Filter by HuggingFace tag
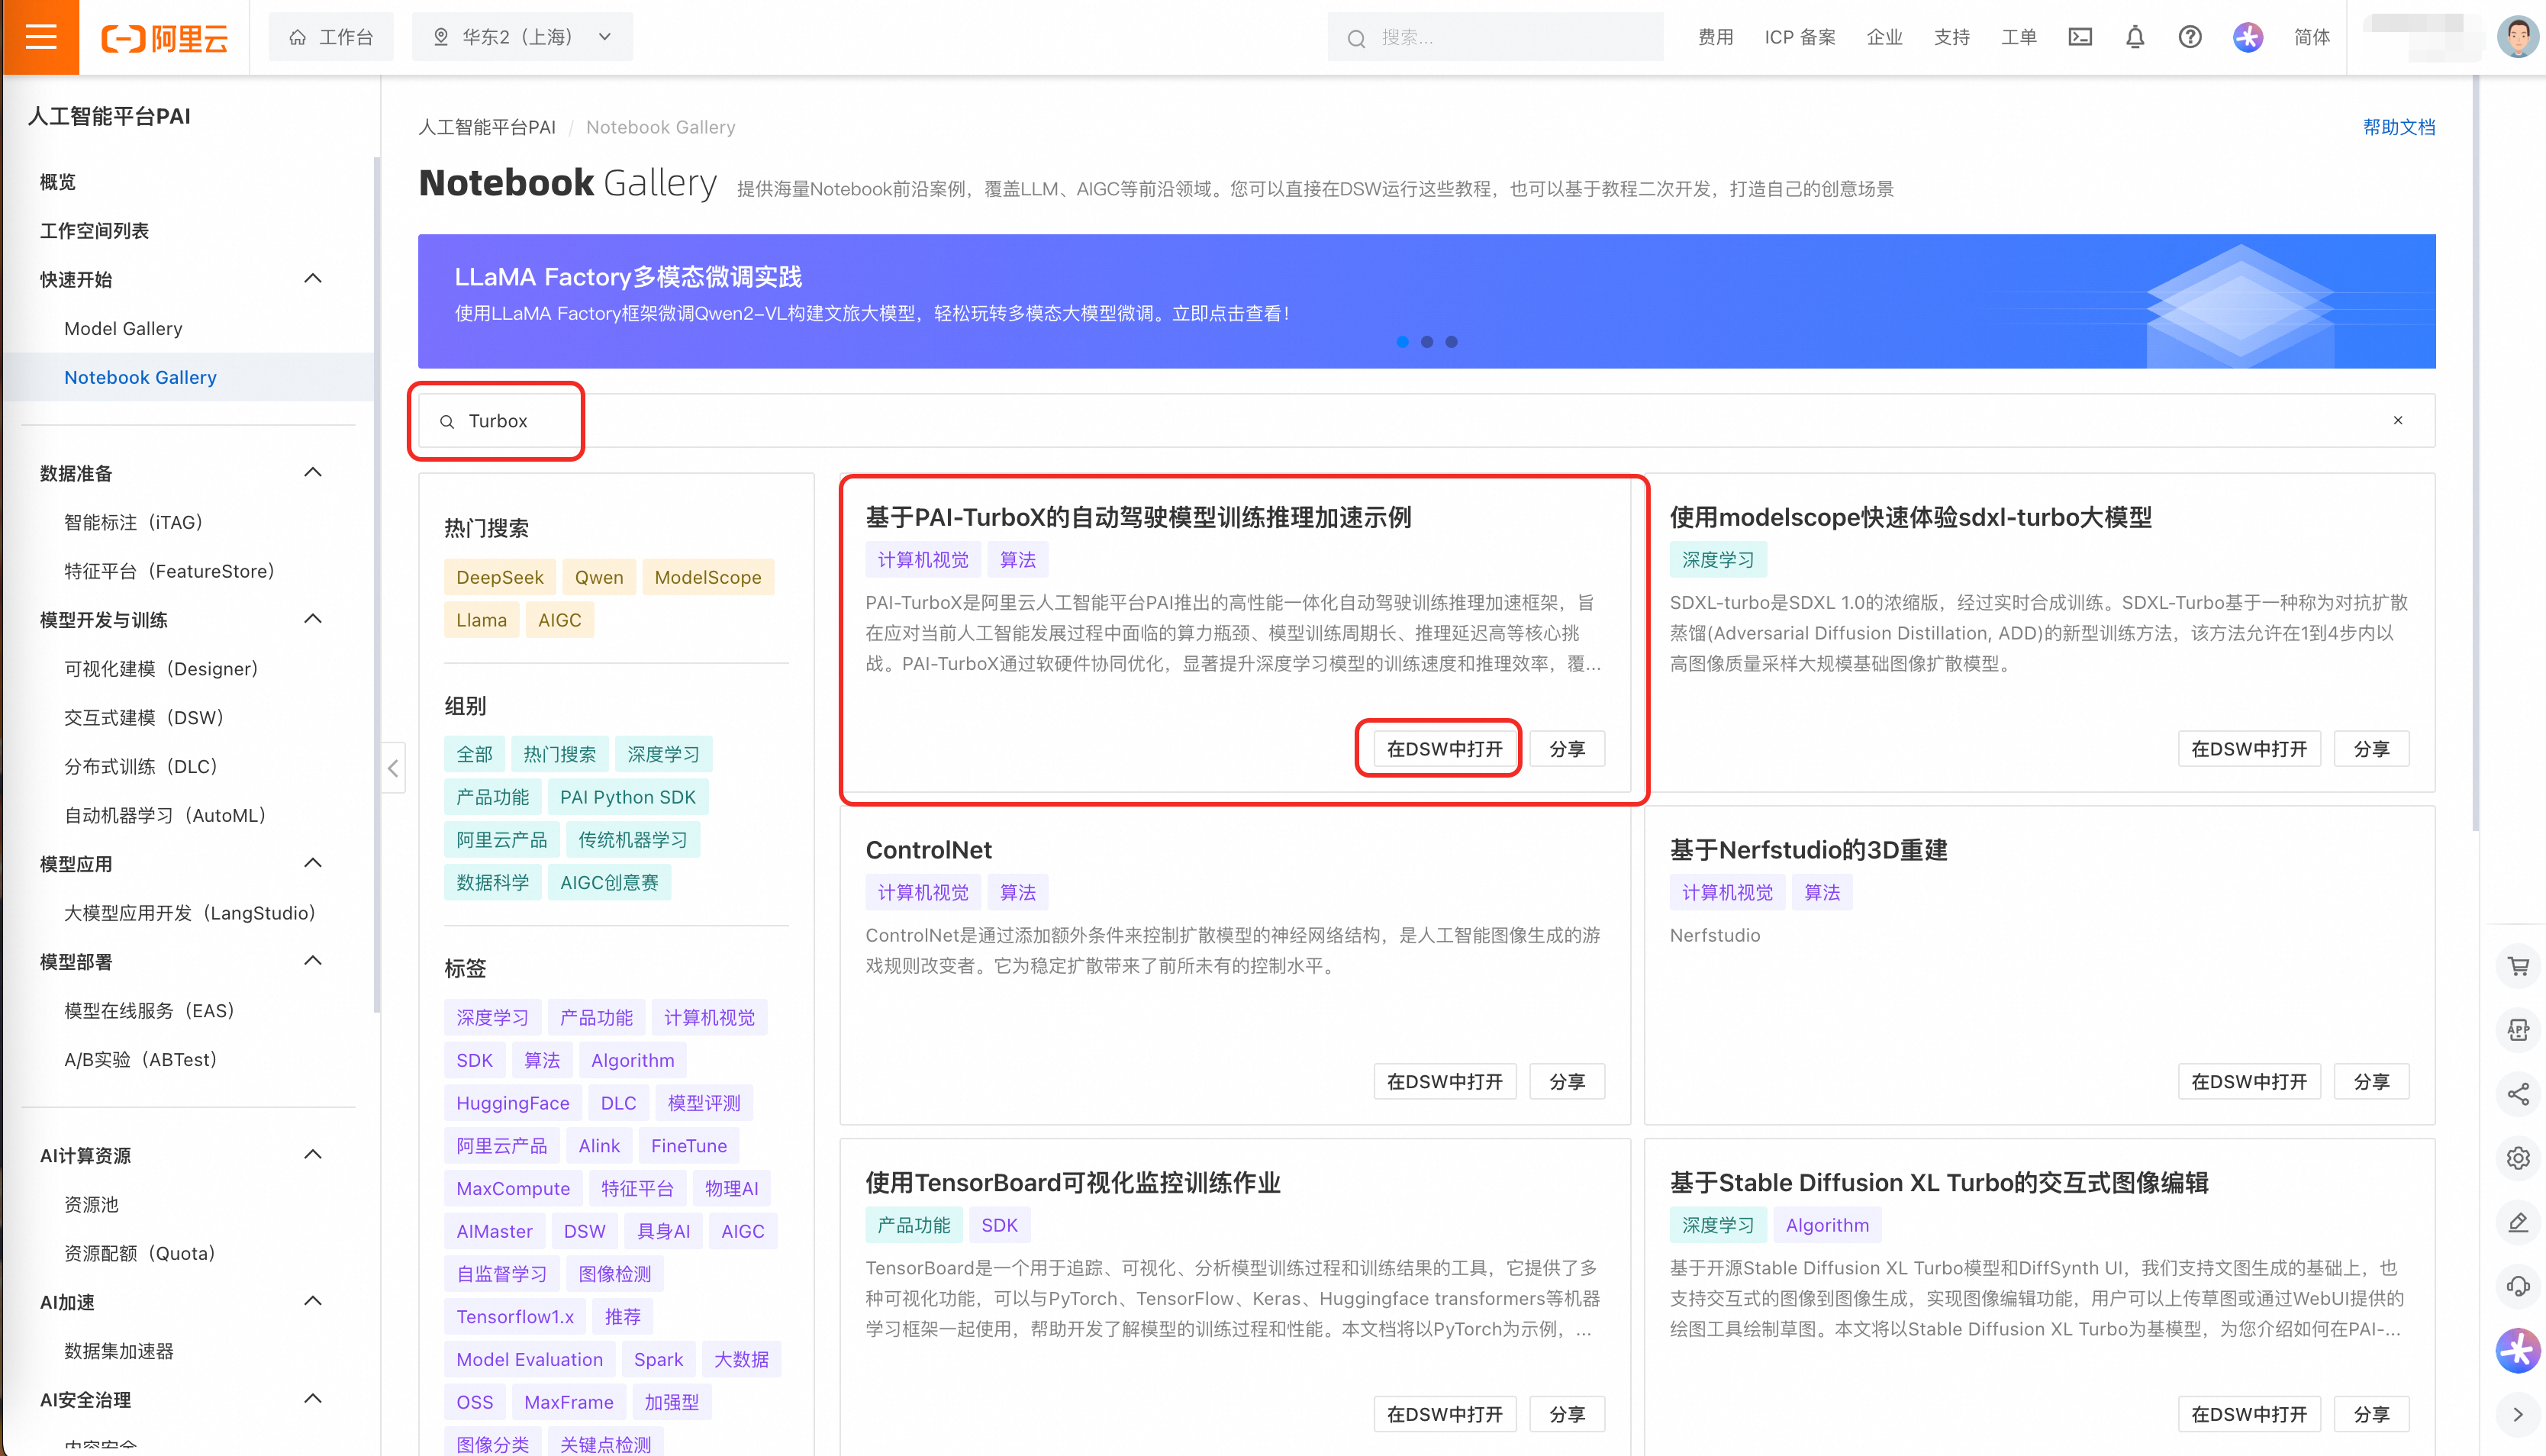The width and height of the screenshot is (2546, 1456). click(513, 1103)
